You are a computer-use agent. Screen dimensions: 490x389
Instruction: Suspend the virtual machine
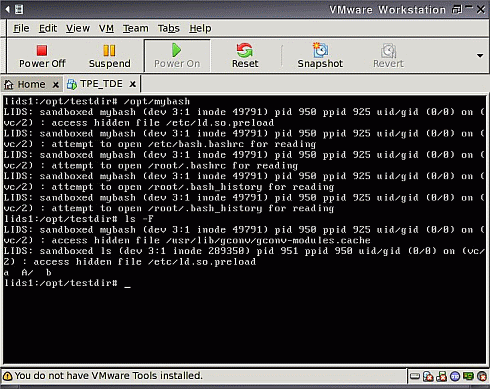click(109, 56)
